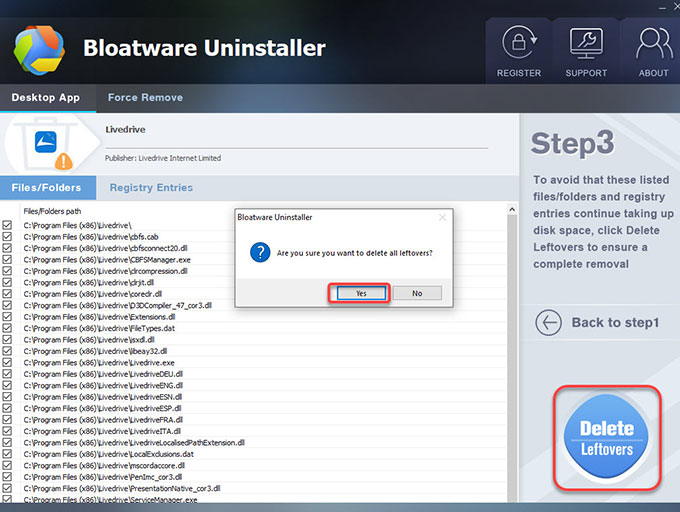Toggle checkbox for libeay32.dll

click(x=7, y=351)
